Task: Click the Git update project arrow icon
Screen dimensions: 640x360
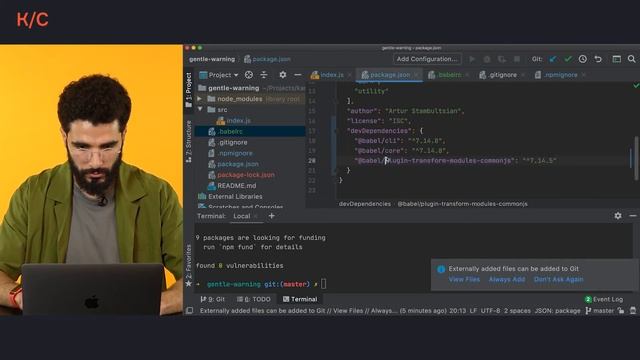Action: [553, 59]
